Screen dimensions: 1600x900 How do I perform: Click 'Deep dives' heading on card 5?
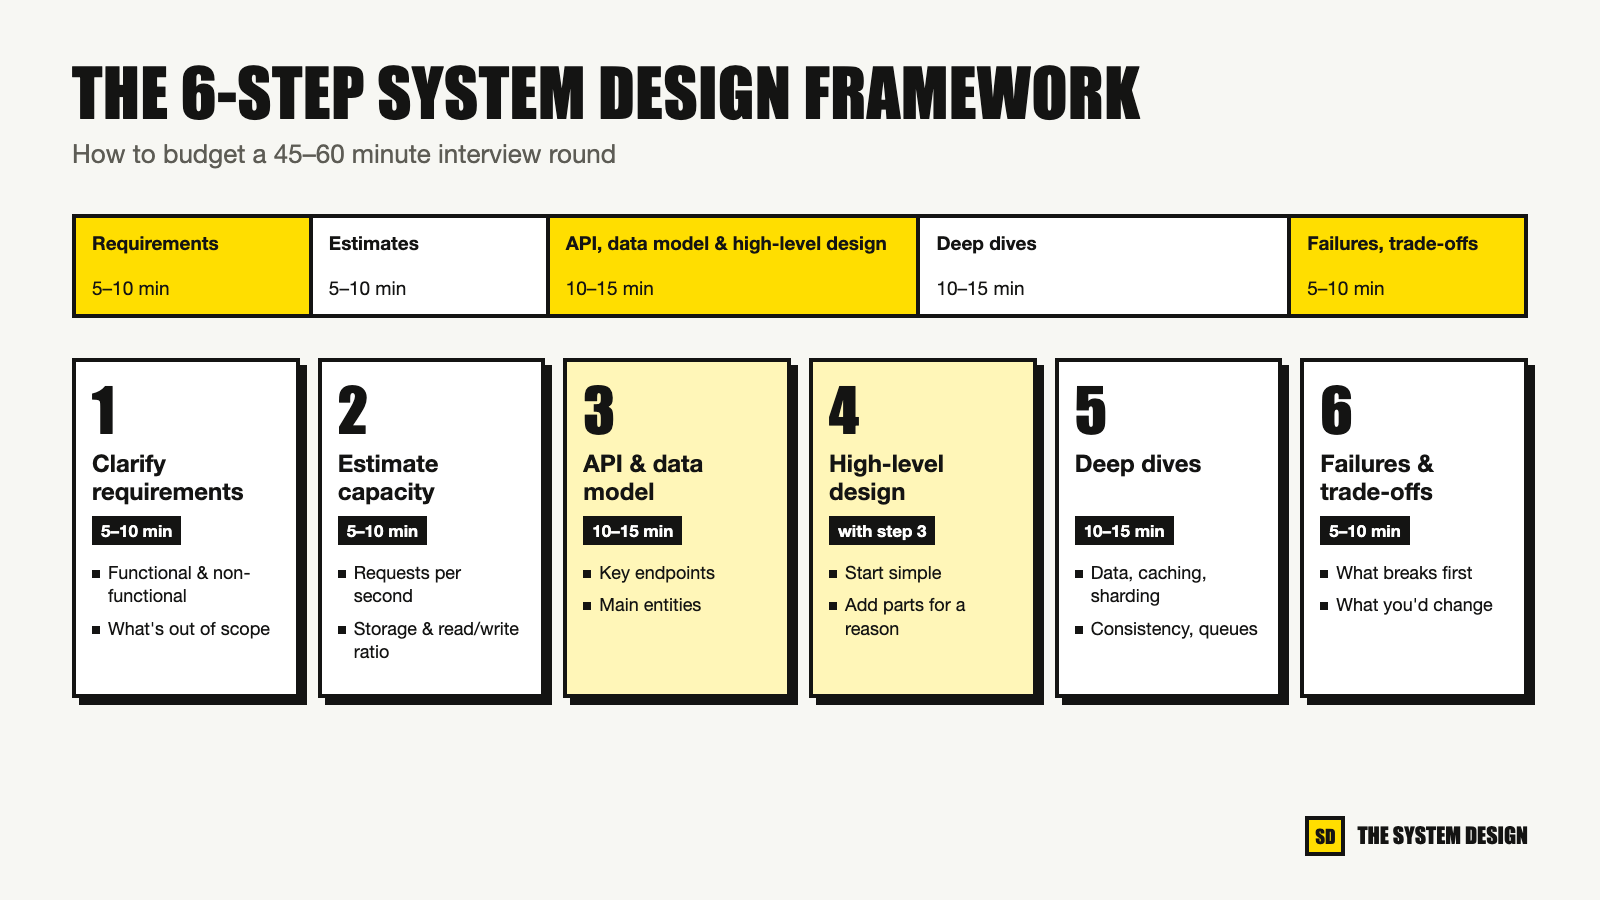[1138, 464]
